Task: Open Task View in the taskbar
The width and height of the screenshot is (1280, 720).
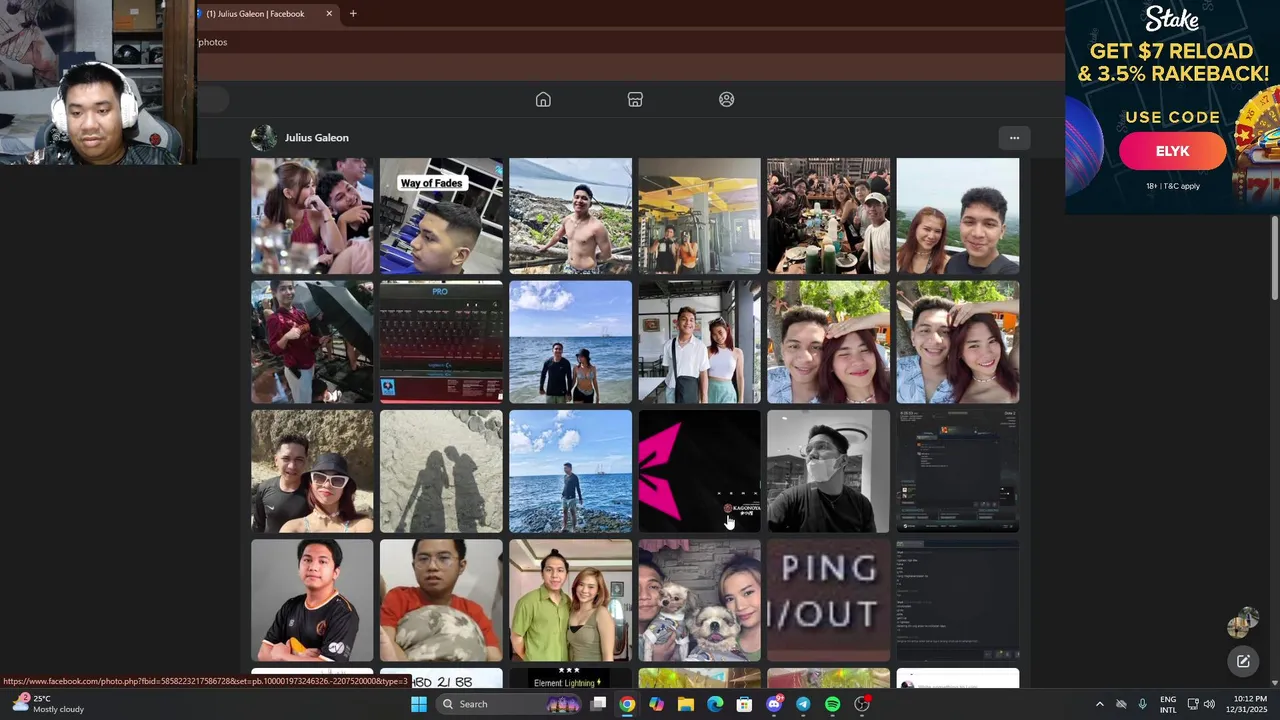Action: coord(598,704)
